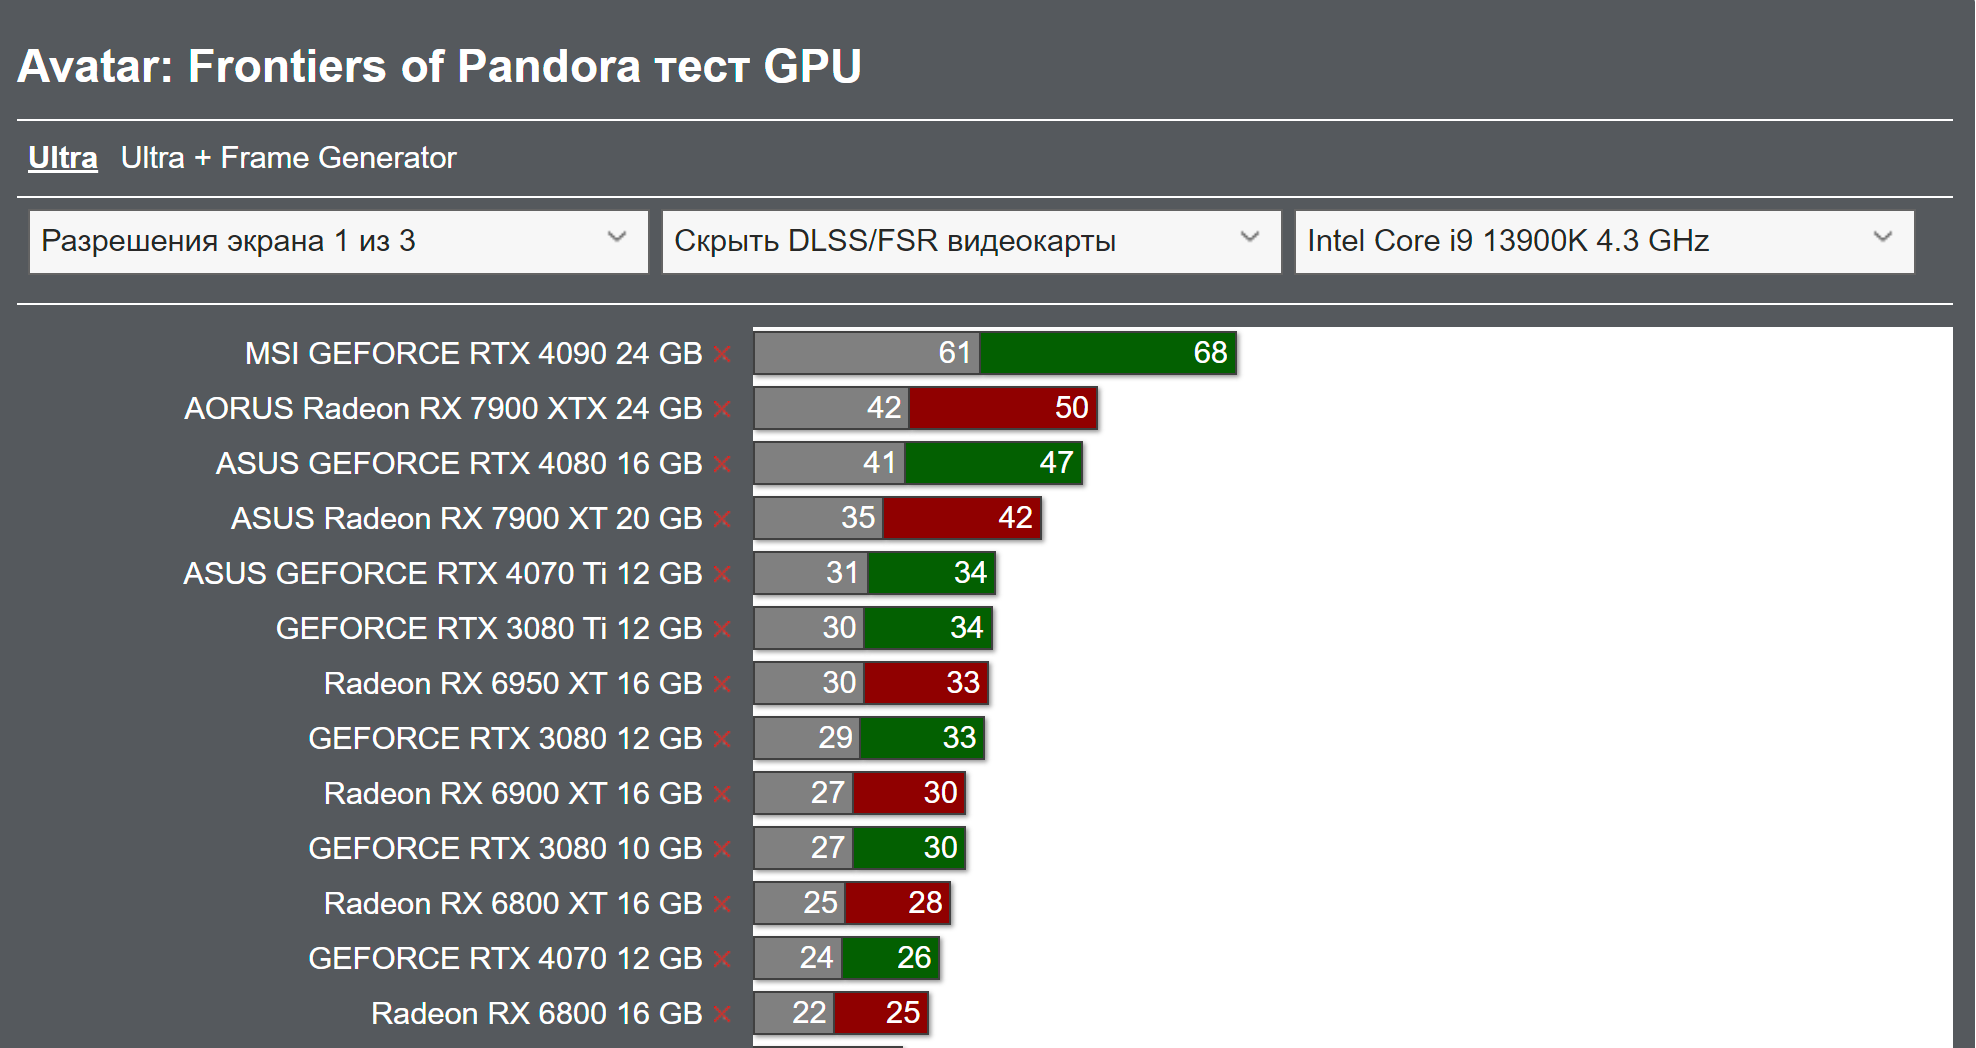The image size is (1976, 1048).
Task: Remove GeForce RTX 3080 Ti 12 GB via X
Action: click(722, 629)
